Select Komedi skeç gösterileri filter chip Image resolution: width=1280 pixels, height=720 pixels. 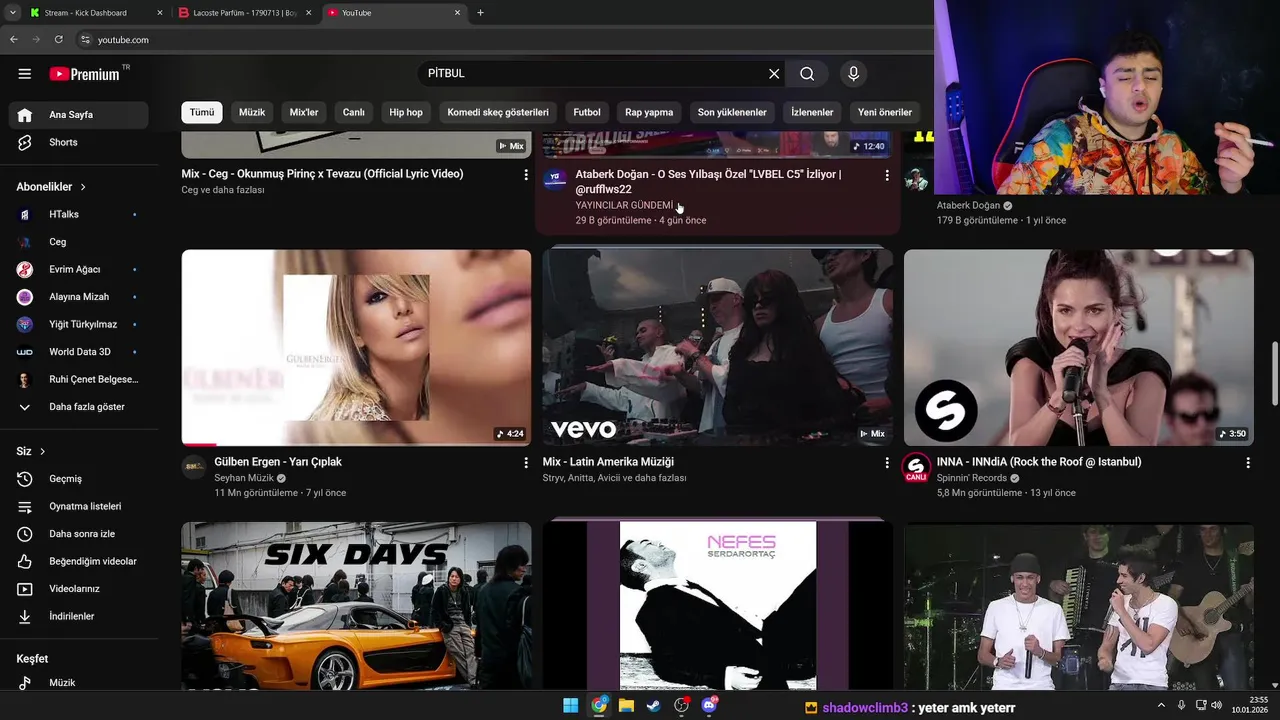coord(498,112)
